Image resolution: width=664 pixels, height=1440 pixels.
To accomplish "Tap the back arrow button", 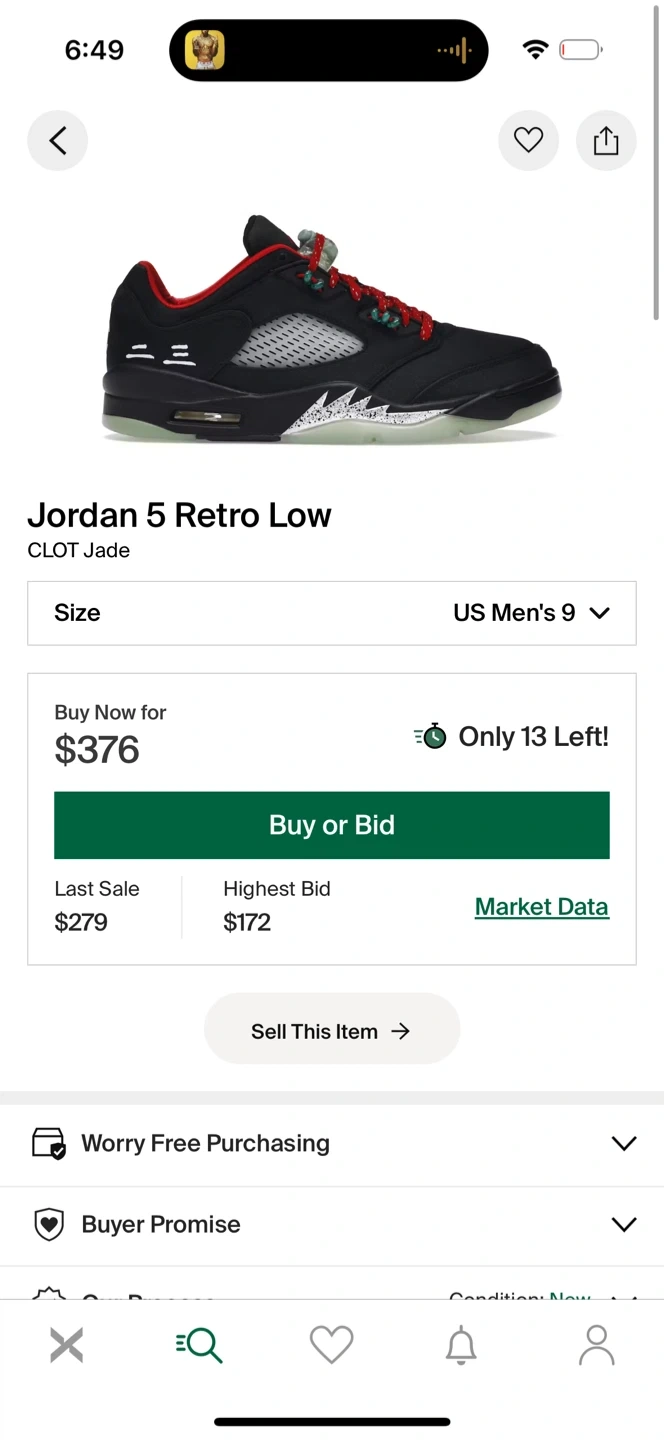I will coord(57,141).
